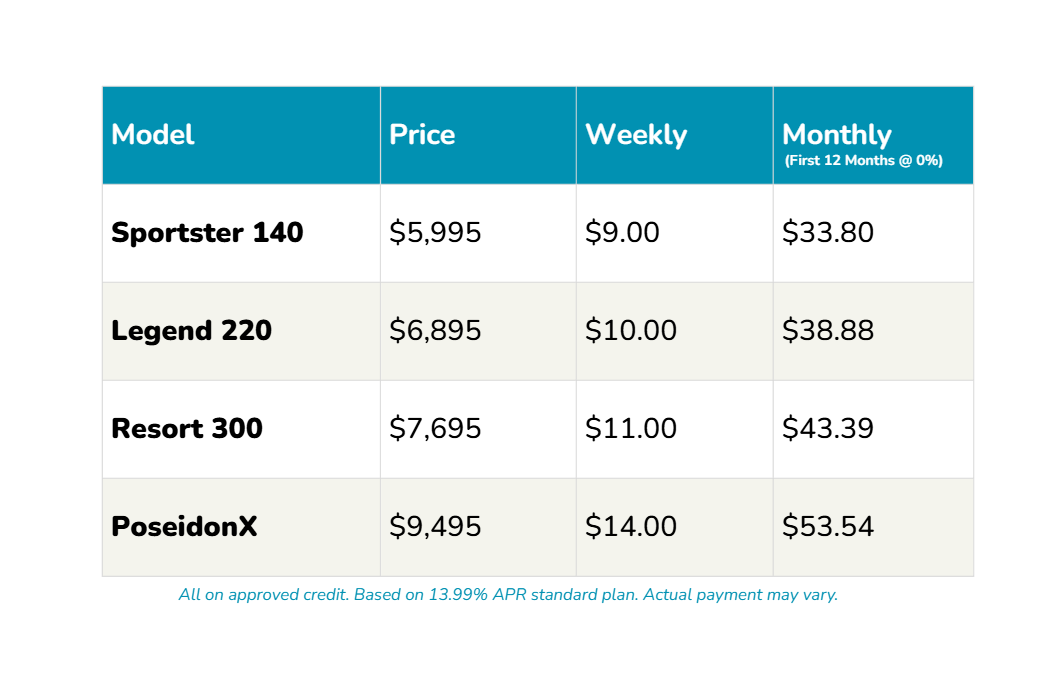The width and height of the screenshot is (1055, 691).
Task: Select the $7,695 price cell
Action: tap(435, 429)
